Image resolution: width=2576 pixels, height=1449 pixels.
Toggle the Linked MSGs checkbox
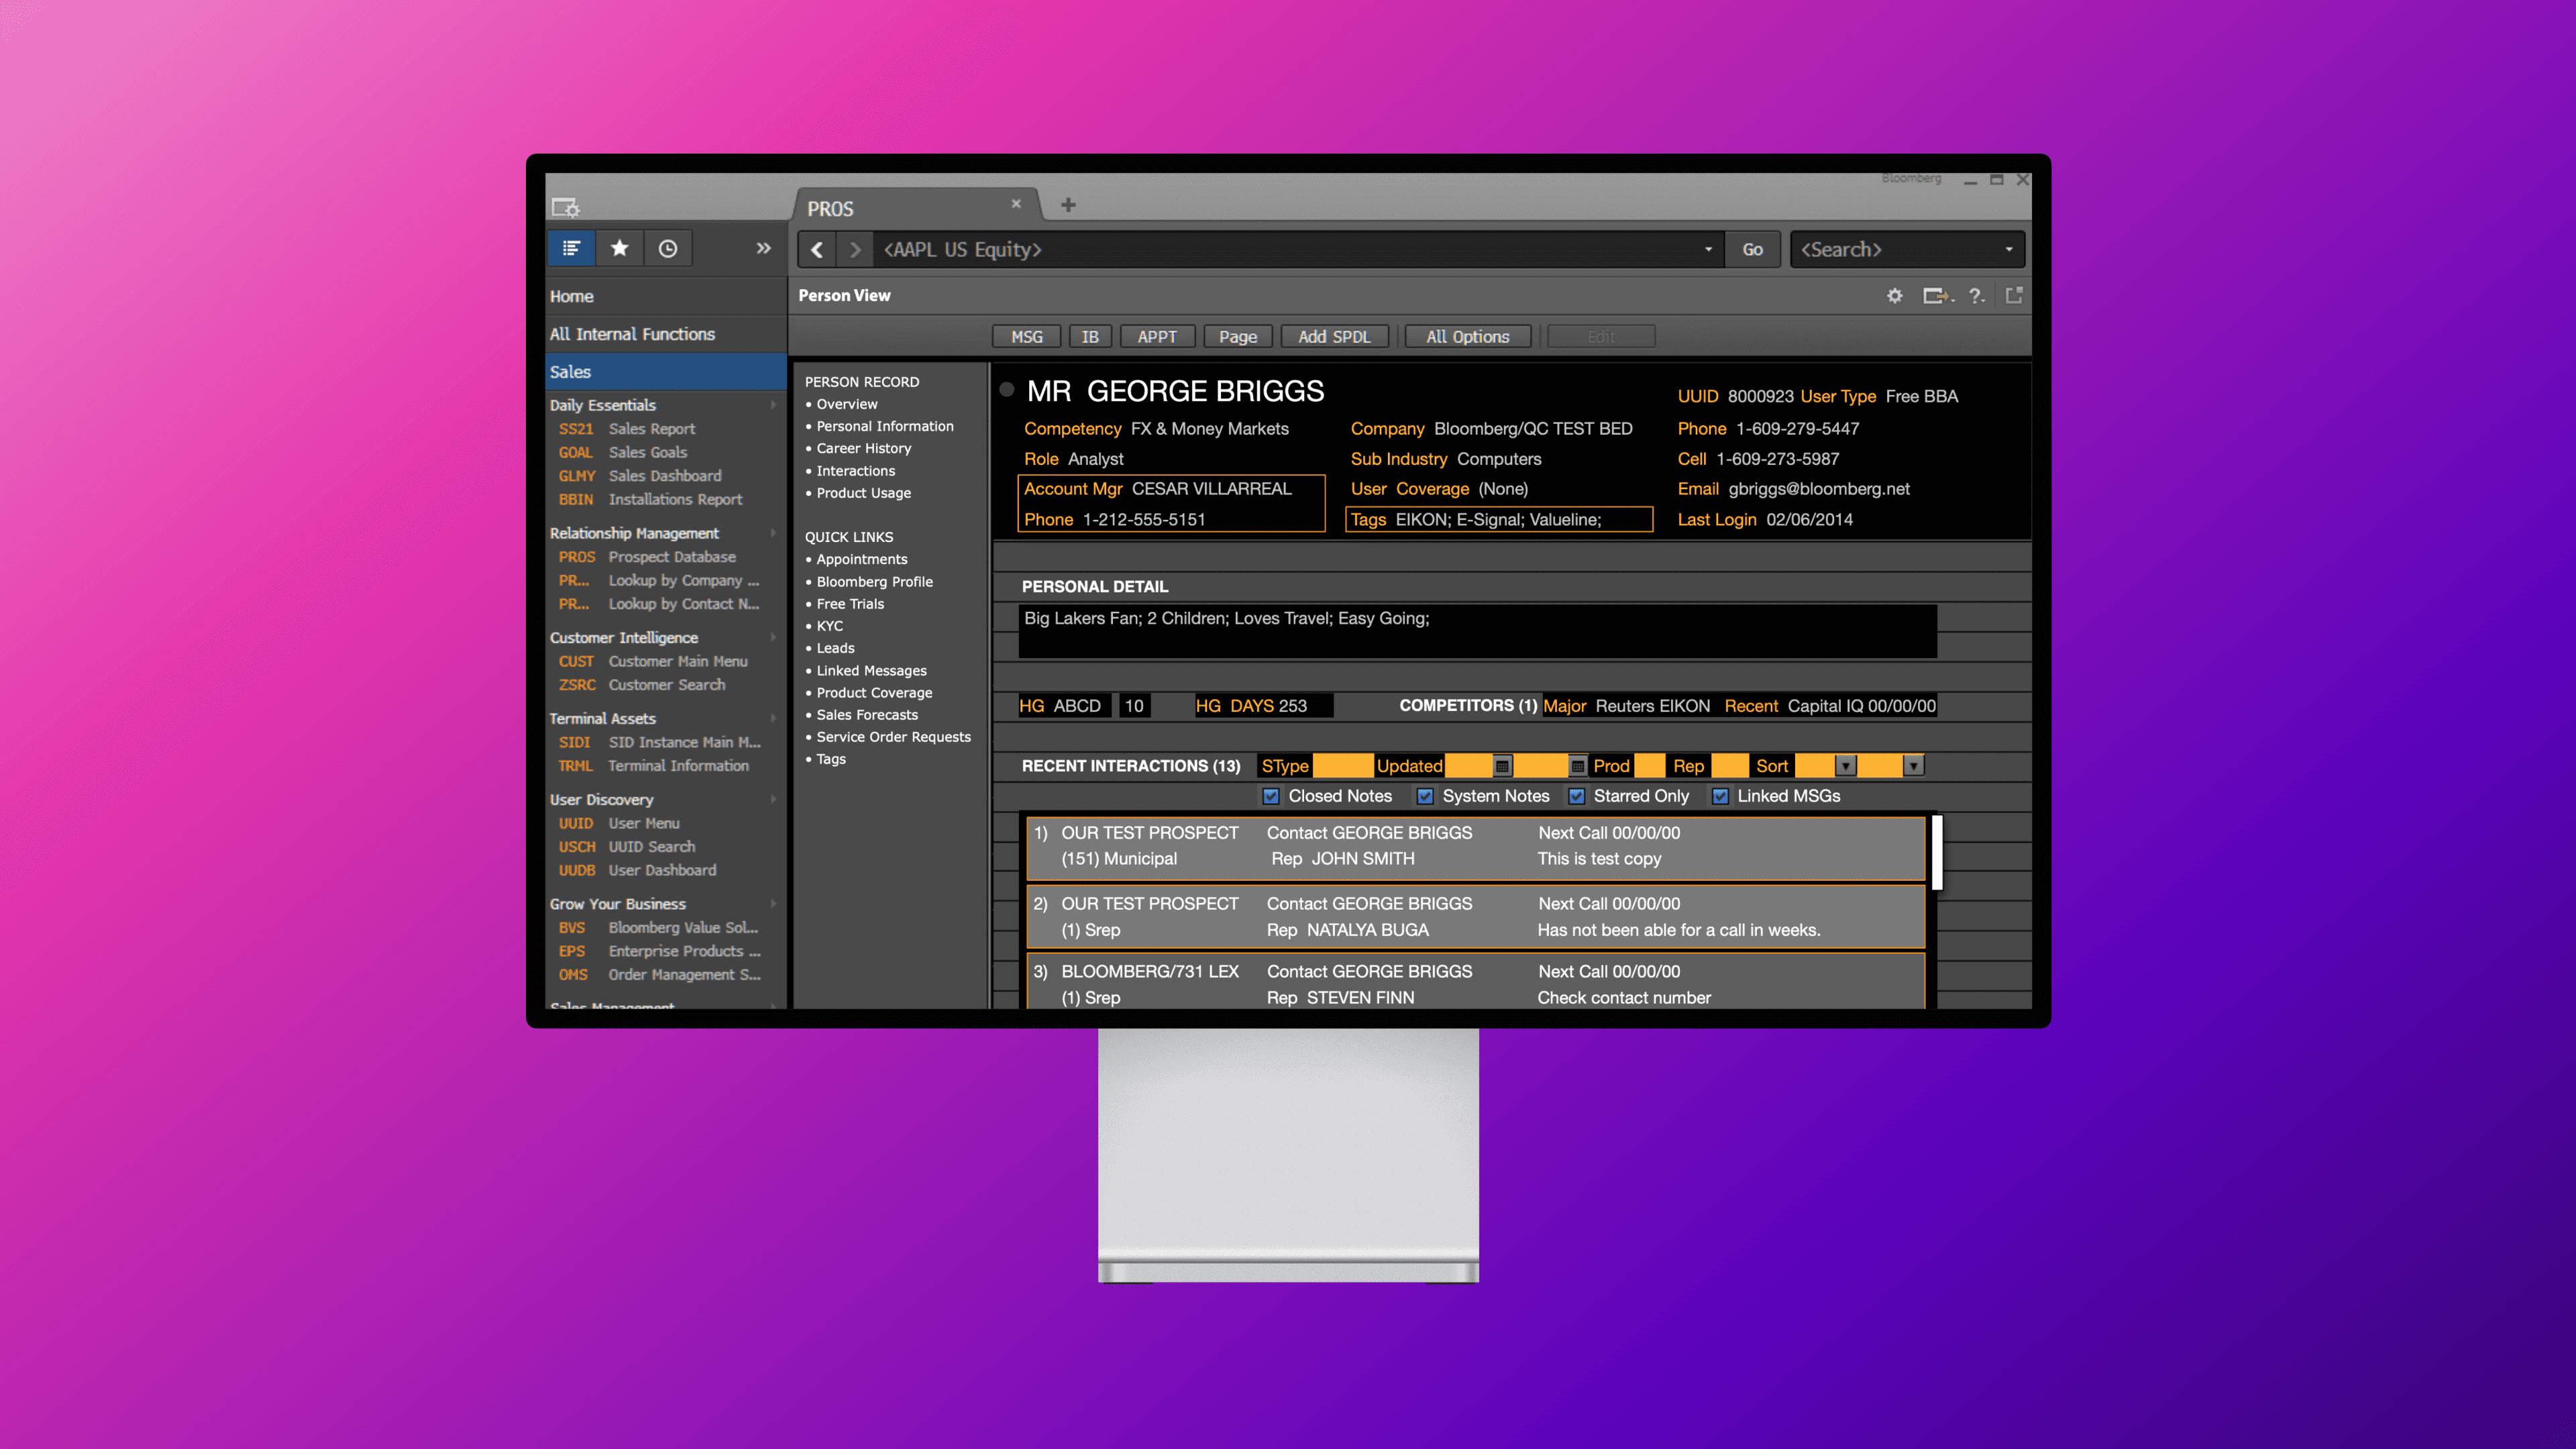point(1720,797)
